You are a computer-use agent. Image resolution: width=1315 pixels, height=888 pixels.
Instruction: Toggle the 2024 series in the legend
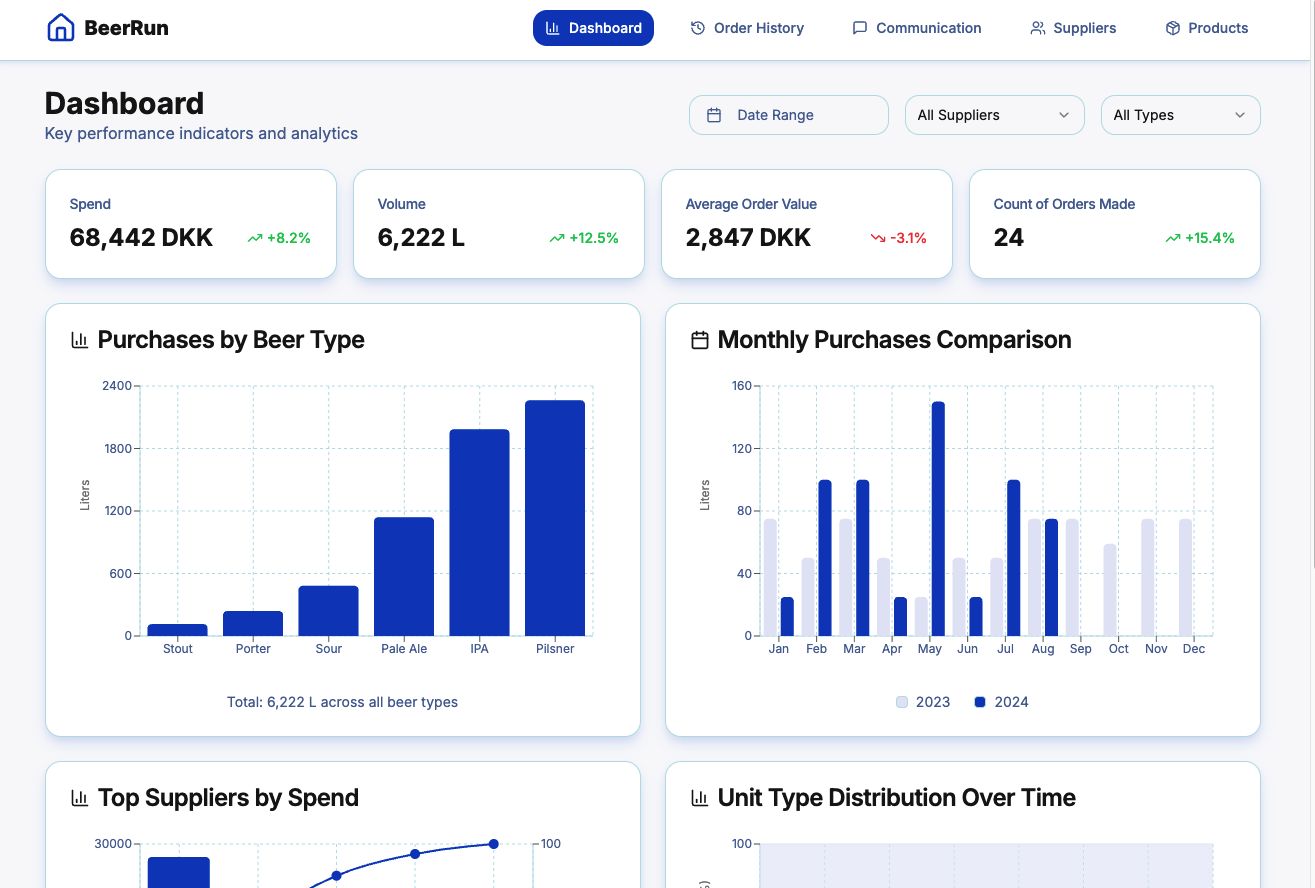(1001, 702)
